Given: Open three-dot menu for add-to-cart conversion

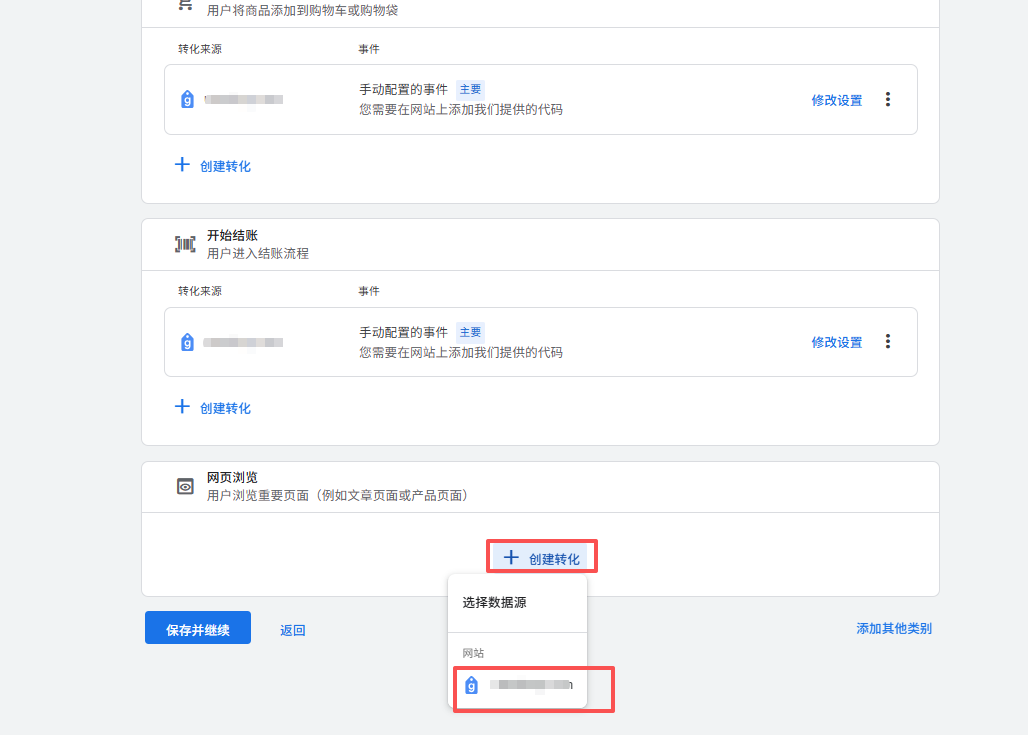Looking at the screenshot, I should pyautogui.click(x=887, y=99).
